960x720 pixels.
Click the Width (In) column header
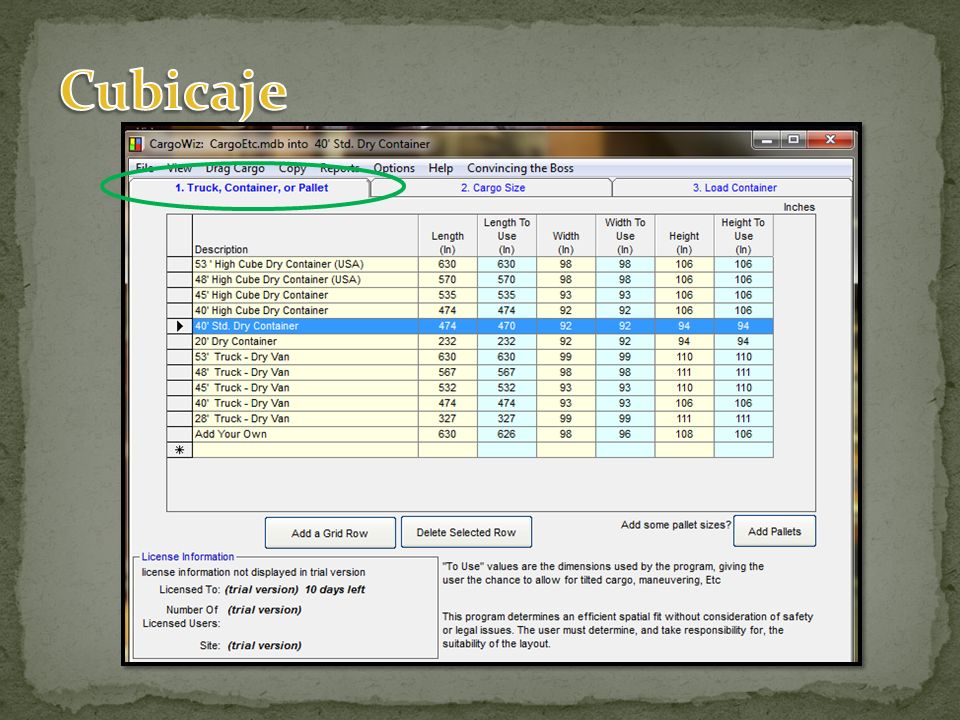(x=566, y=236)
